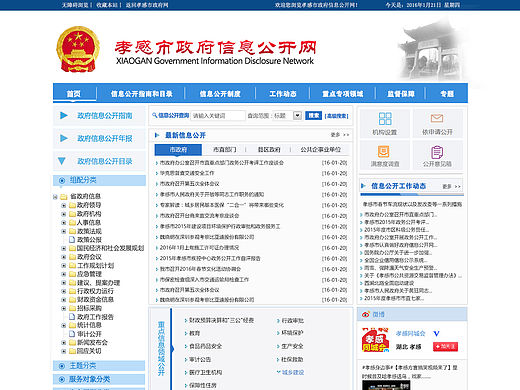The width and height of the screenshot is (520, 390).
Task: Expand the 政府领导 tree node
Action: click(x=64, y=205)
